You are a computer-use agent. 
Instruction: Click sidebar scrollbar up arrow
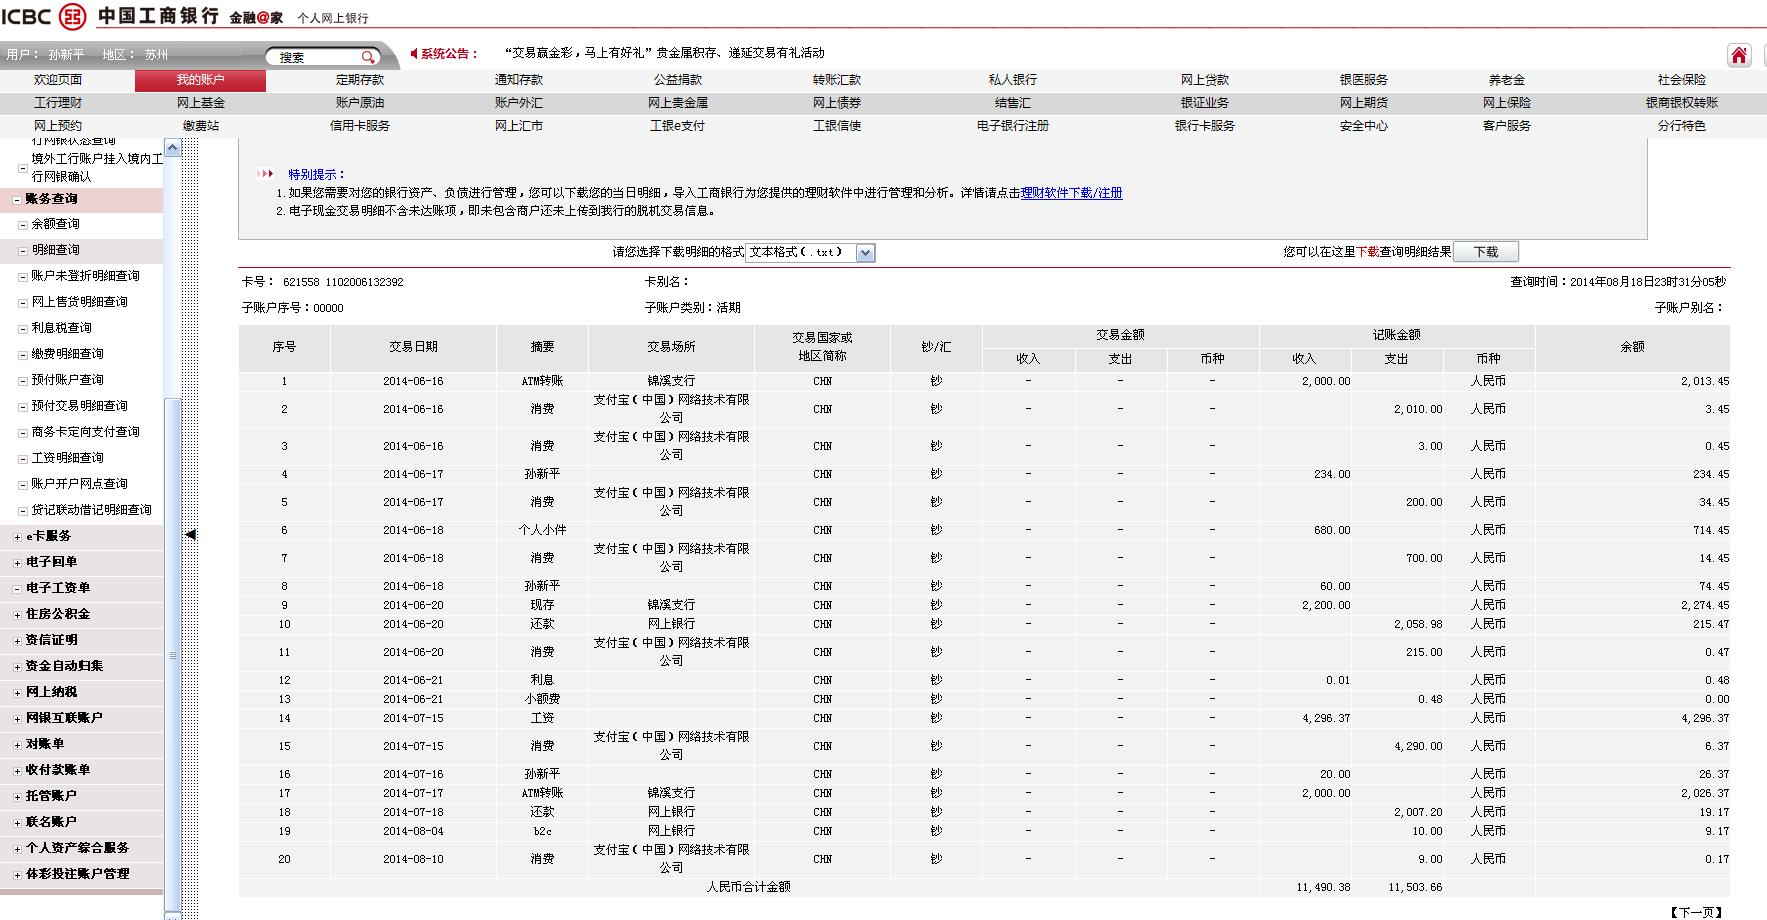coord(172,148)
